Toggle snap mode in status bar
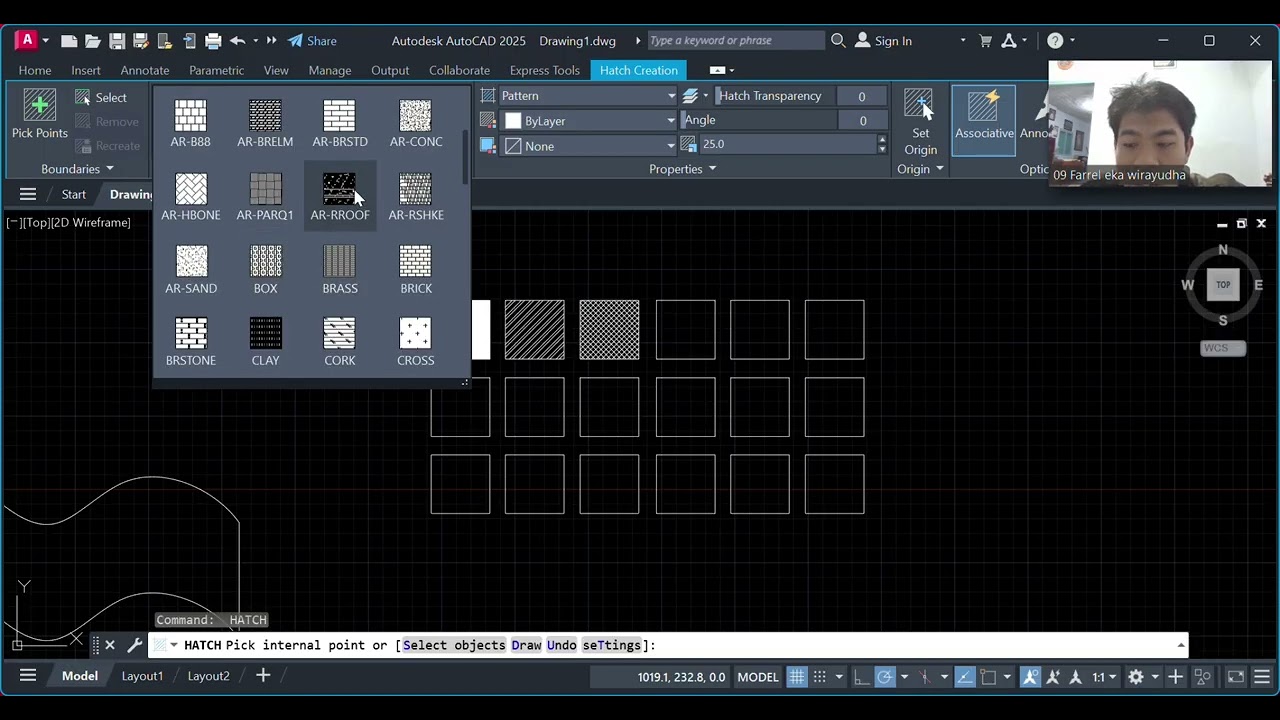Screen dimensions: 1280x720 point(819,677)
